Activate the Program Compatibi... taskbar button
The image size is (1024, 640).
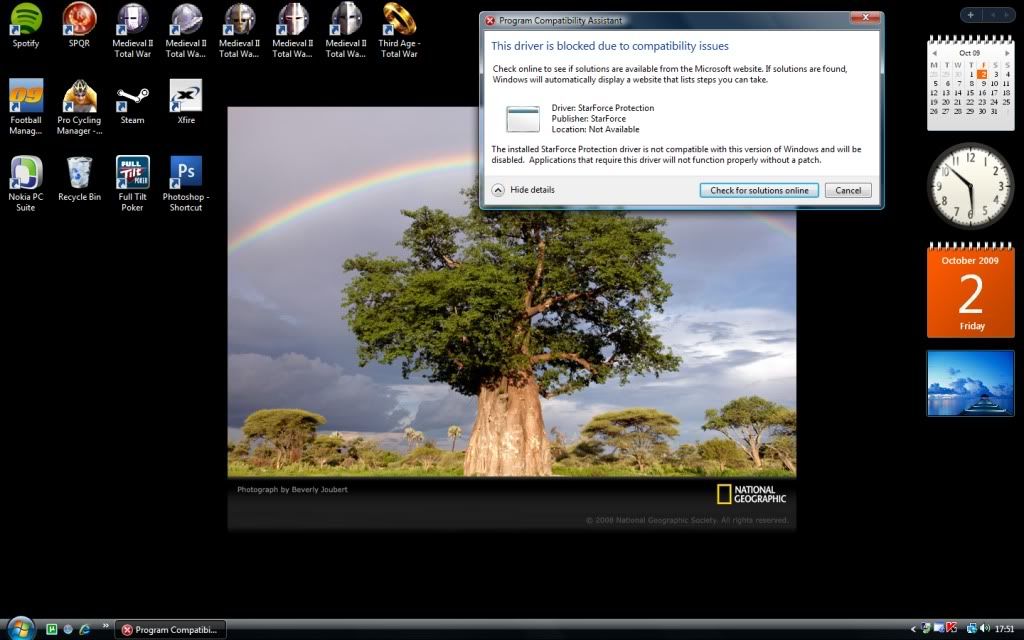170,630
